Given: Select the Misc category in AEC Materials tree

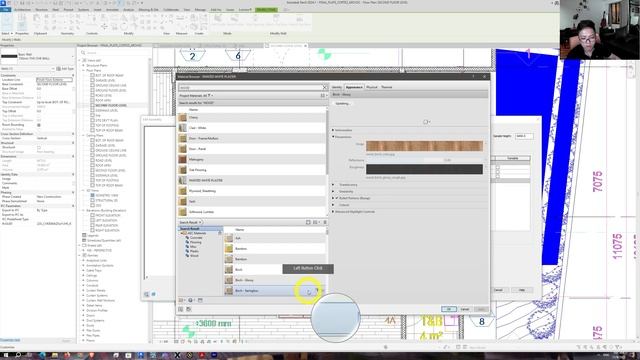Looking at the screenshot, I should [193, 247].
